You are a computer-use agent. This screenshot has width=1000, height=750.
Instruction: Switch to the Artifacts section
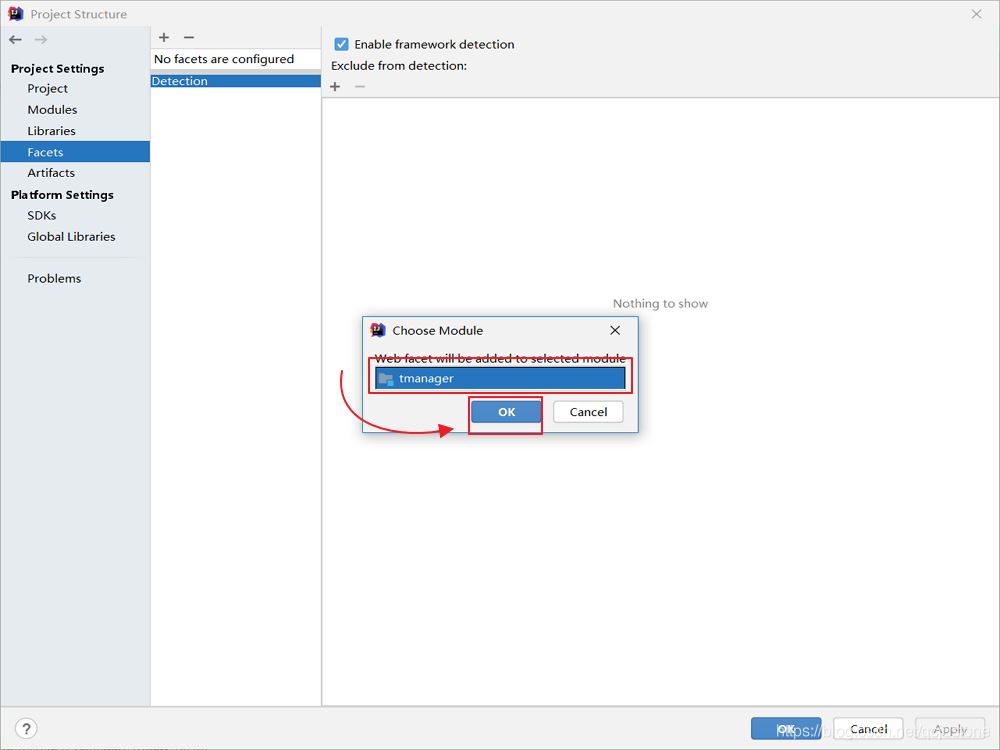click(51, 173)
